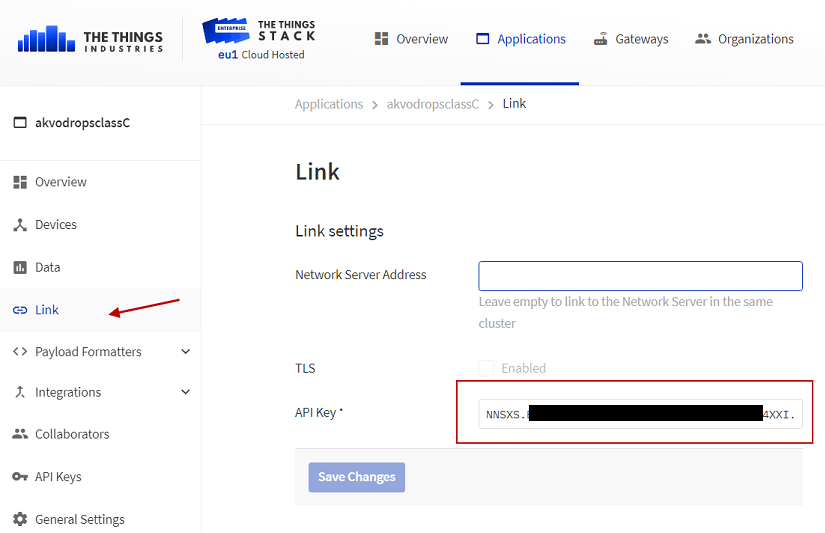Click the Integrations merge icon
825x533 pixels.
[20, 392]
